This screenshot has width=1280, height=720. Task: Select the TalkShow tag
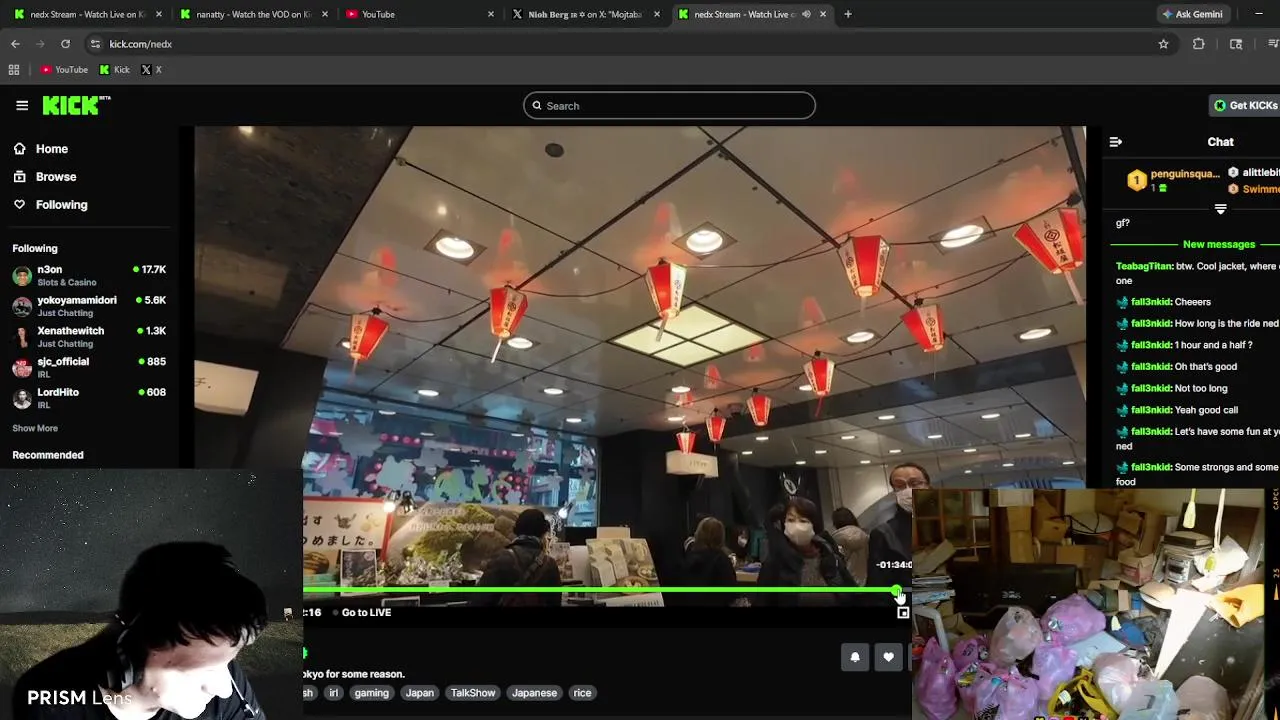click(x=473, y=693)
